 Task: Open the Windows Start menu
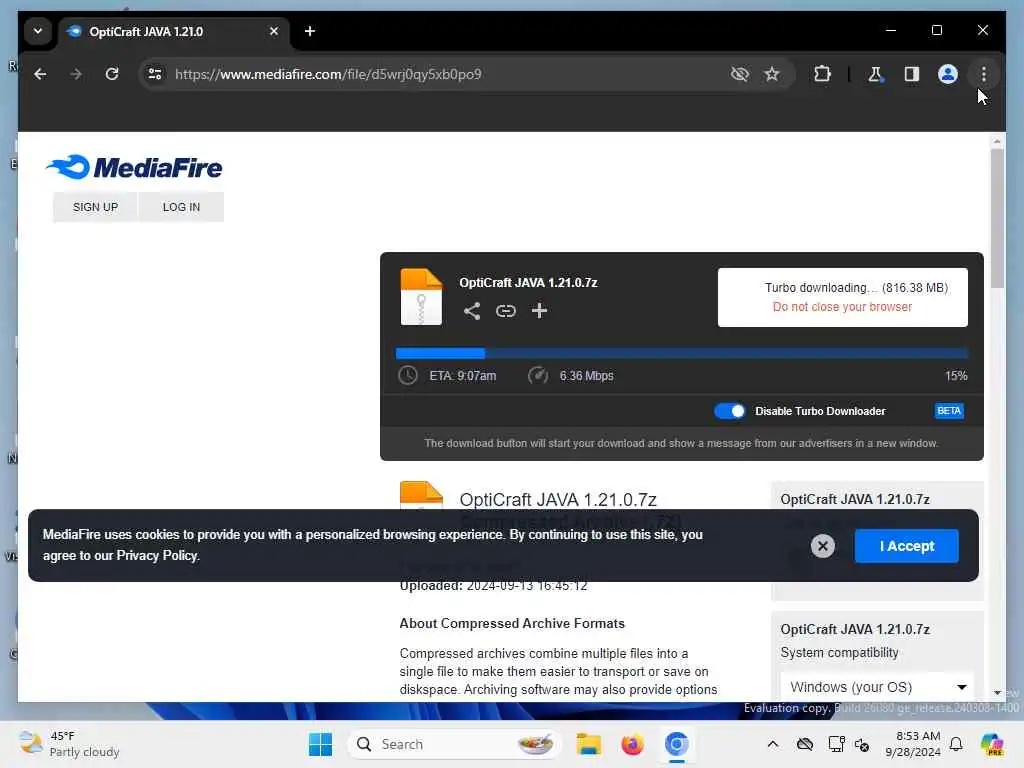tap(320, 744)
